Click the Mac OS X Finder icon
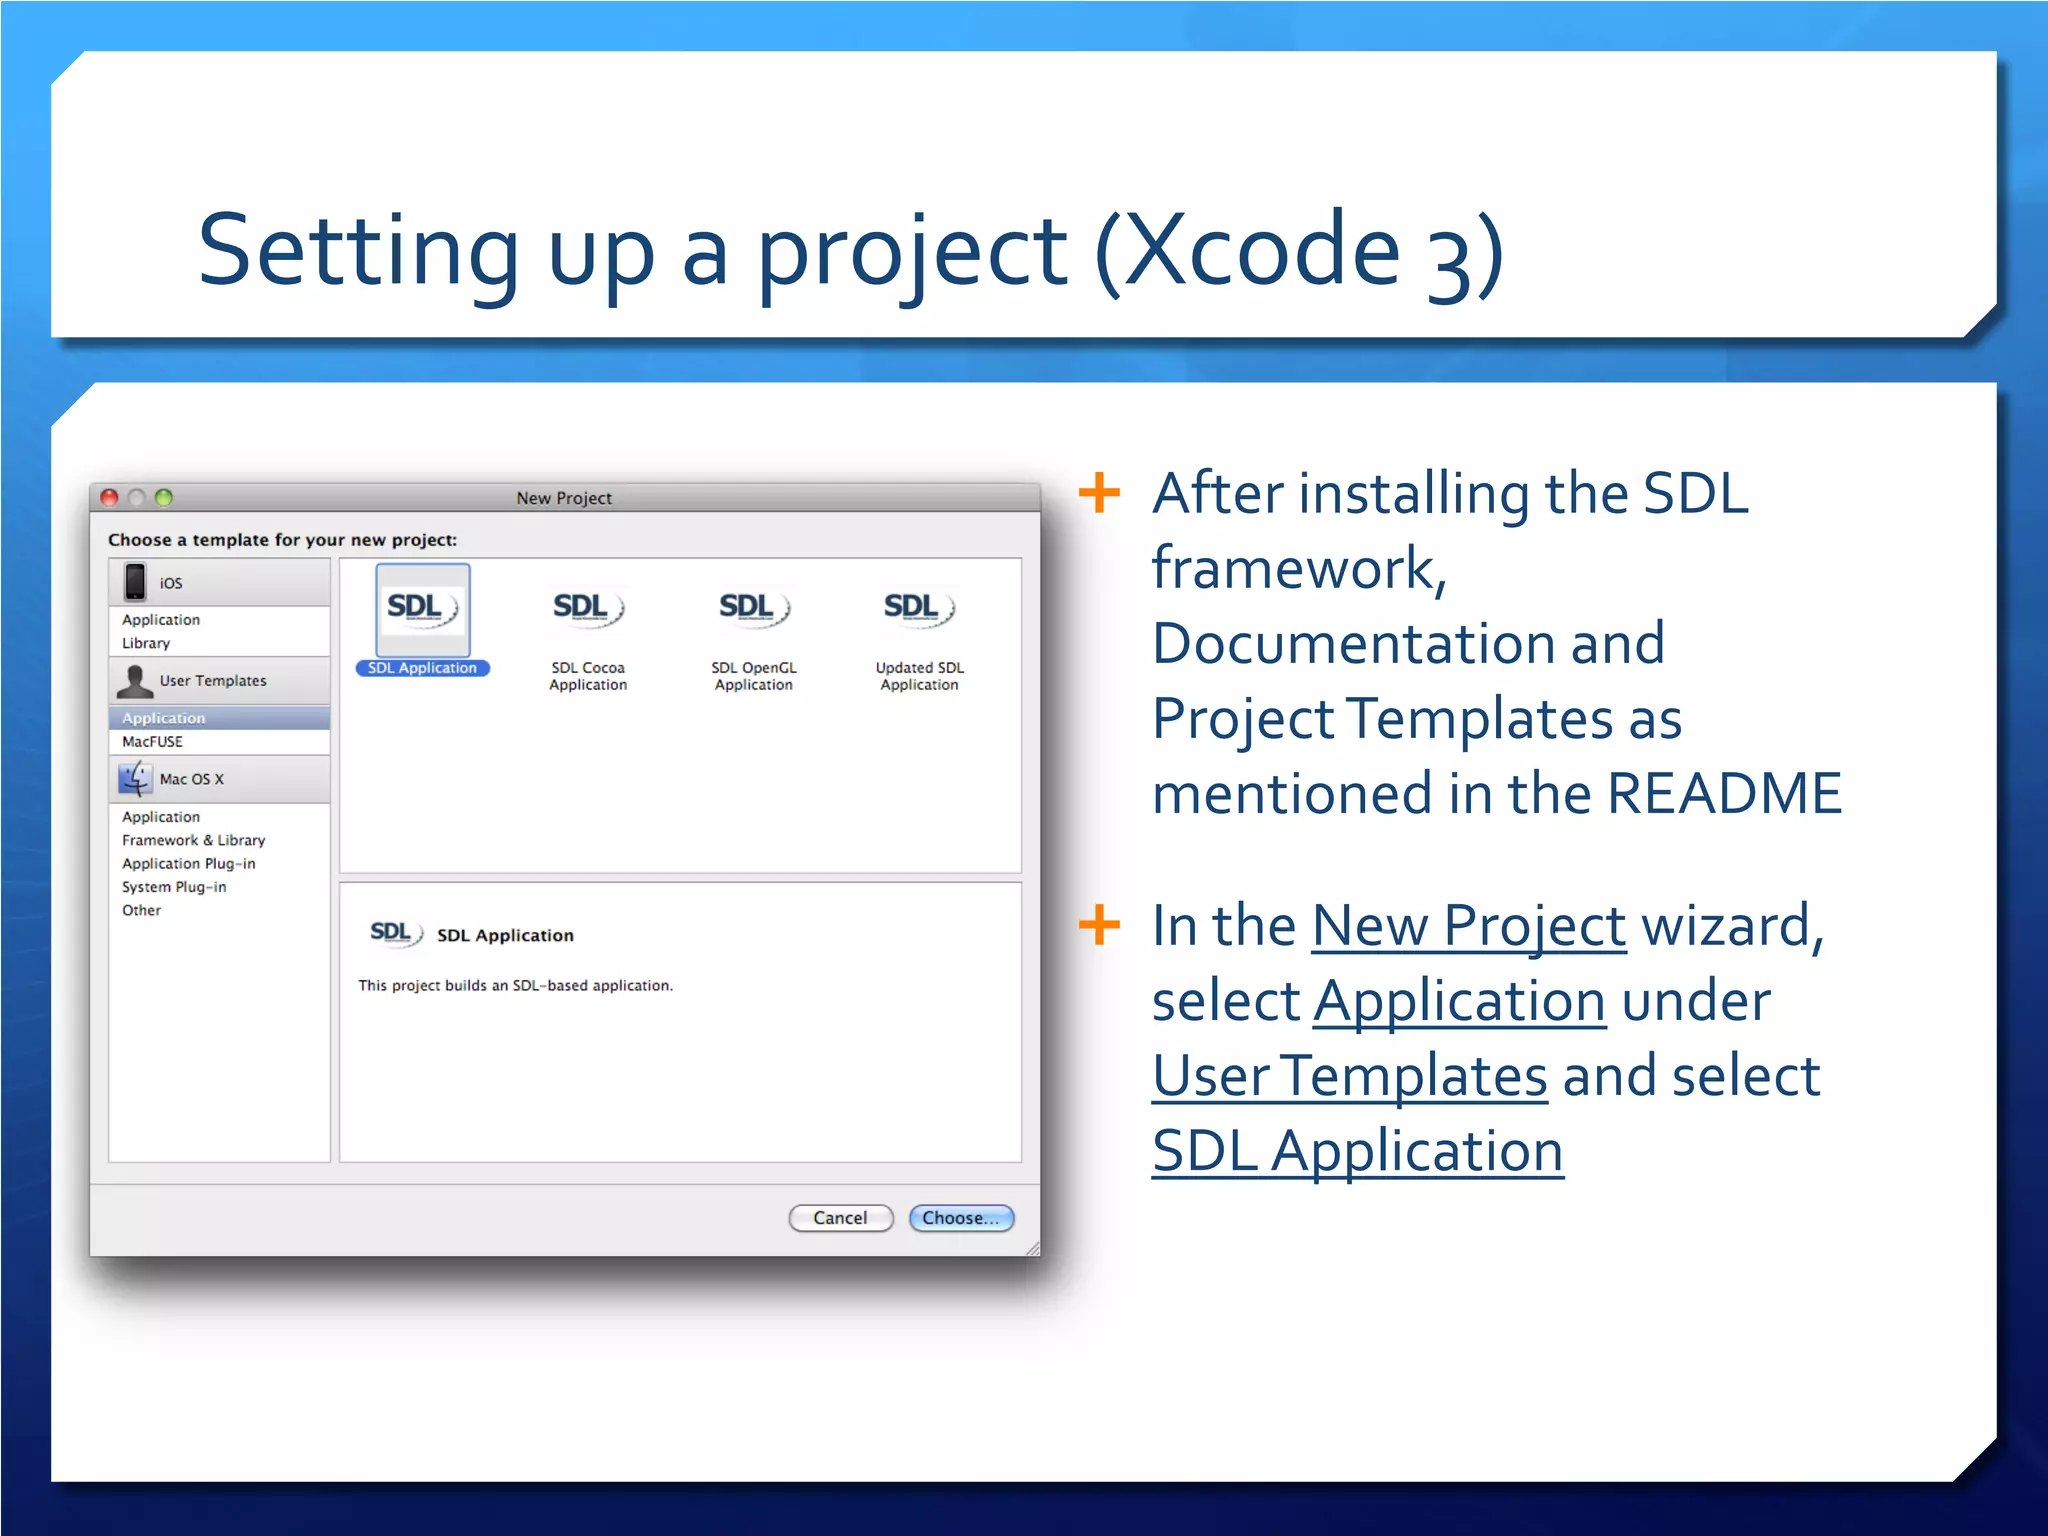 click(135, 779)
